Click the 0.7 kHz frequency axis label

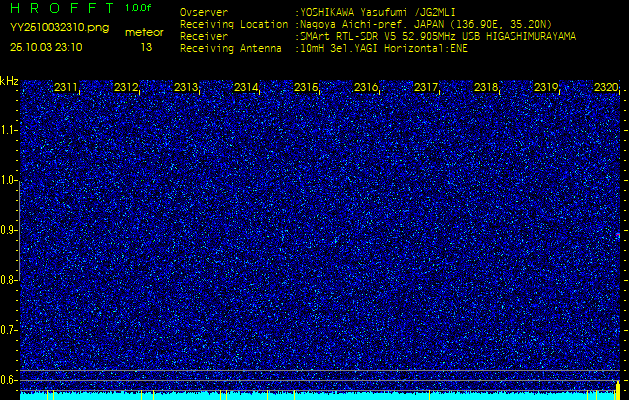(x=8, y=330)
